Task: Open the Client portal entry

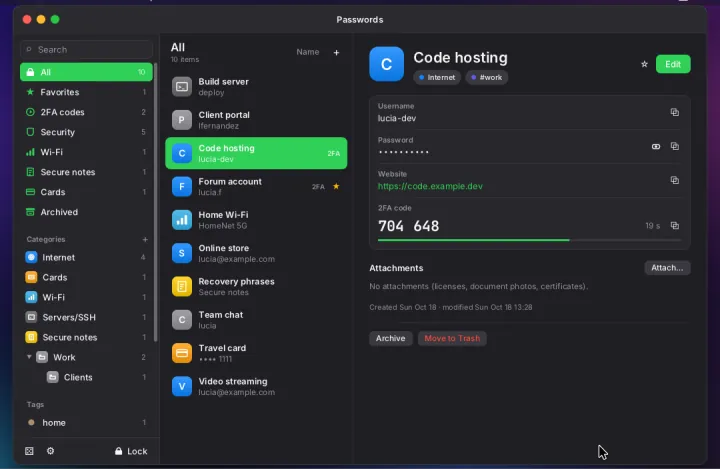Action: tap(256, 120)
